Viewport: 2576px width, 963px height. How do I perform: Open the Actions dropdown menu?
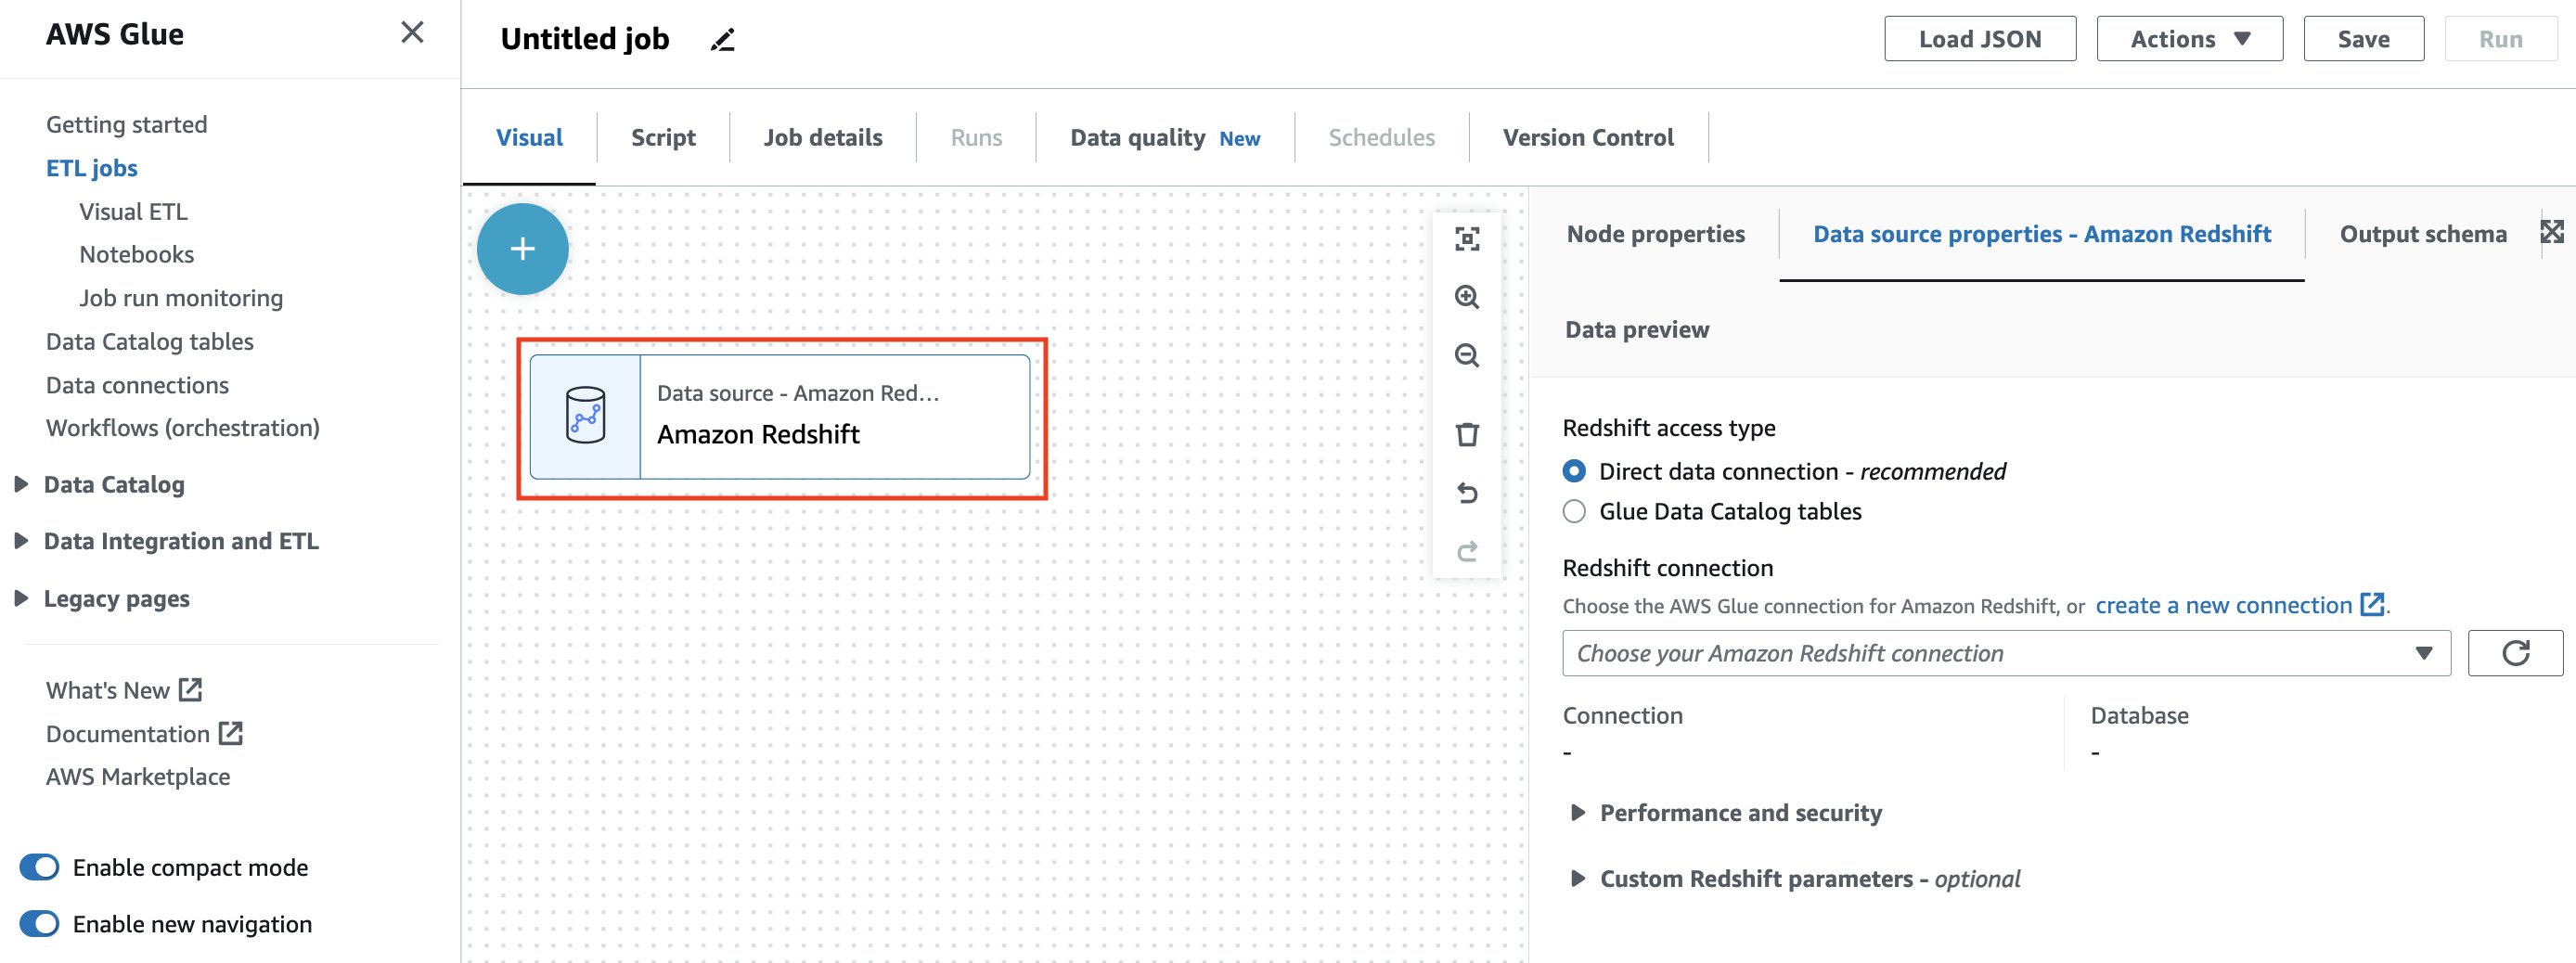coord(2189,39)
